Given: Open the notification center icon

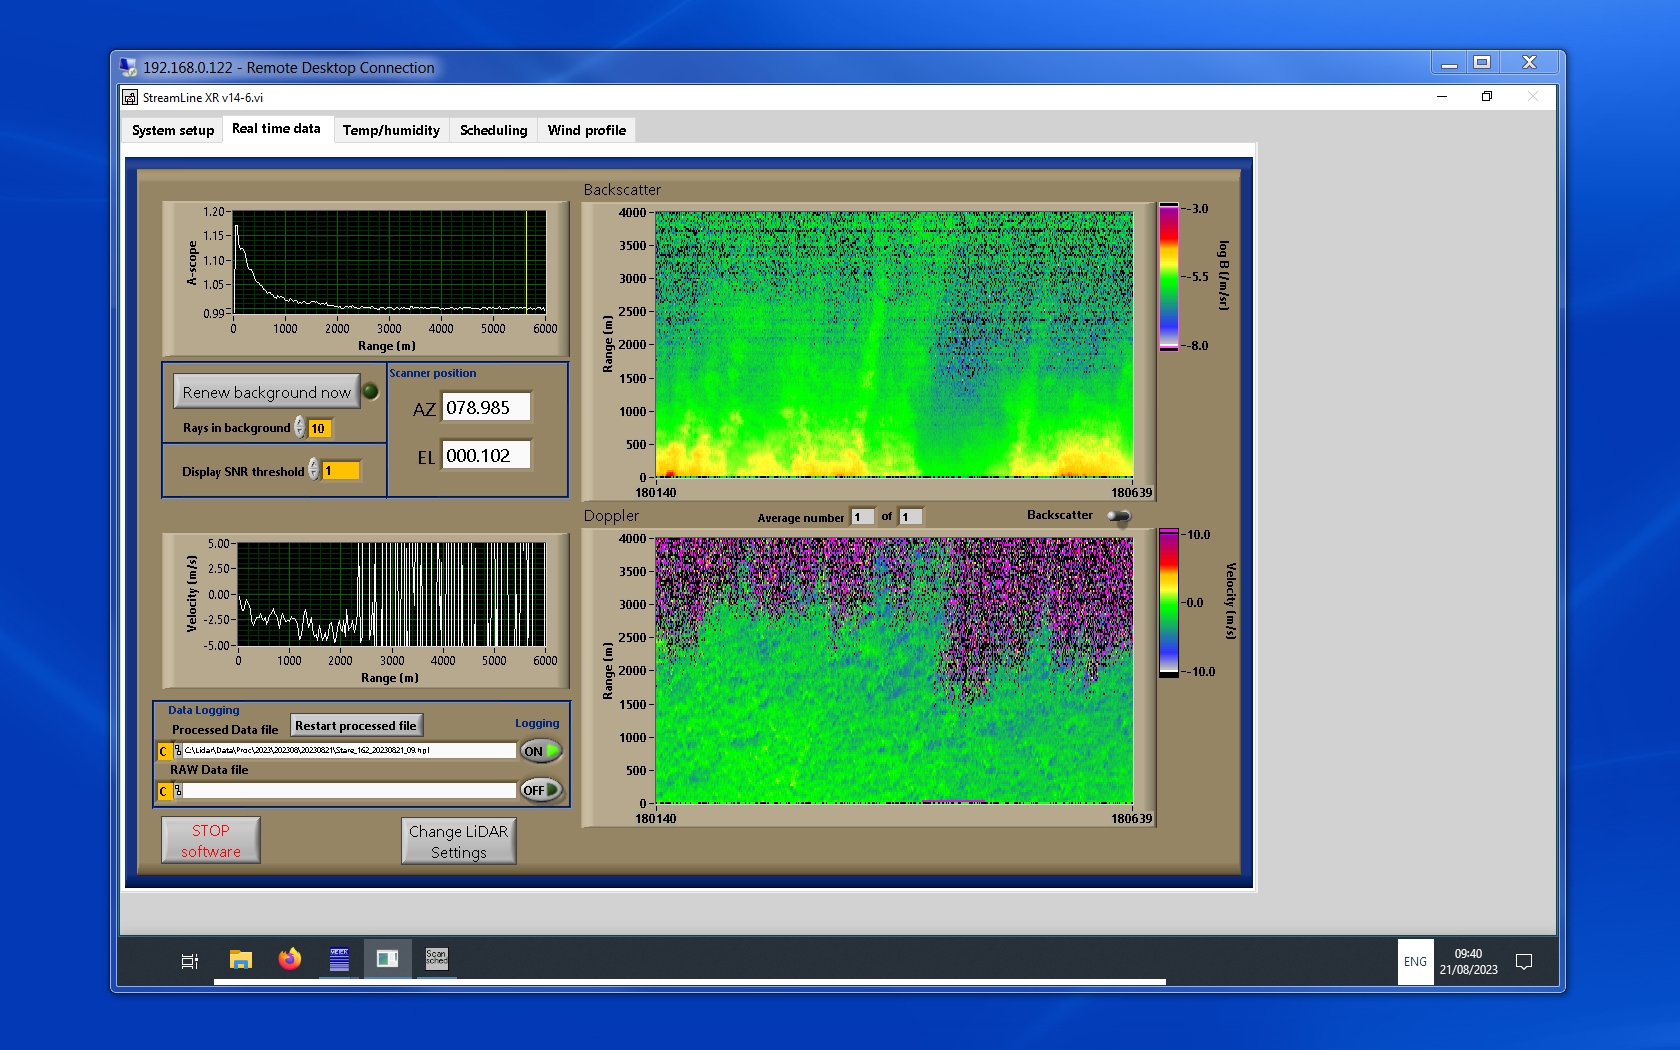Looking at the screenshot, I should [1524, 962].
